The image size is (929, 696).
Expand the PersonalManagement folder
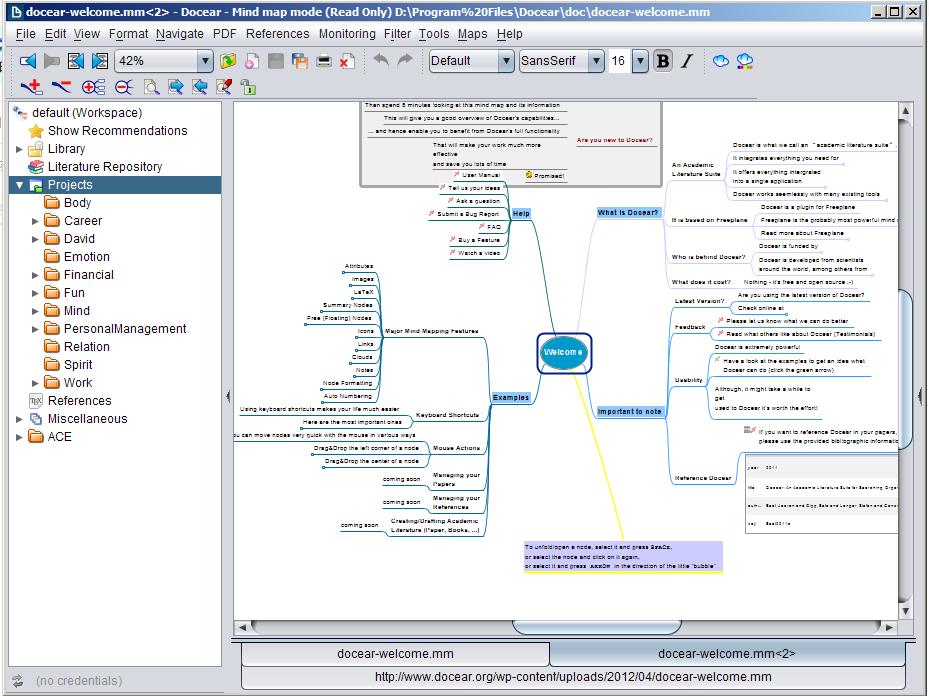[35, 329]
